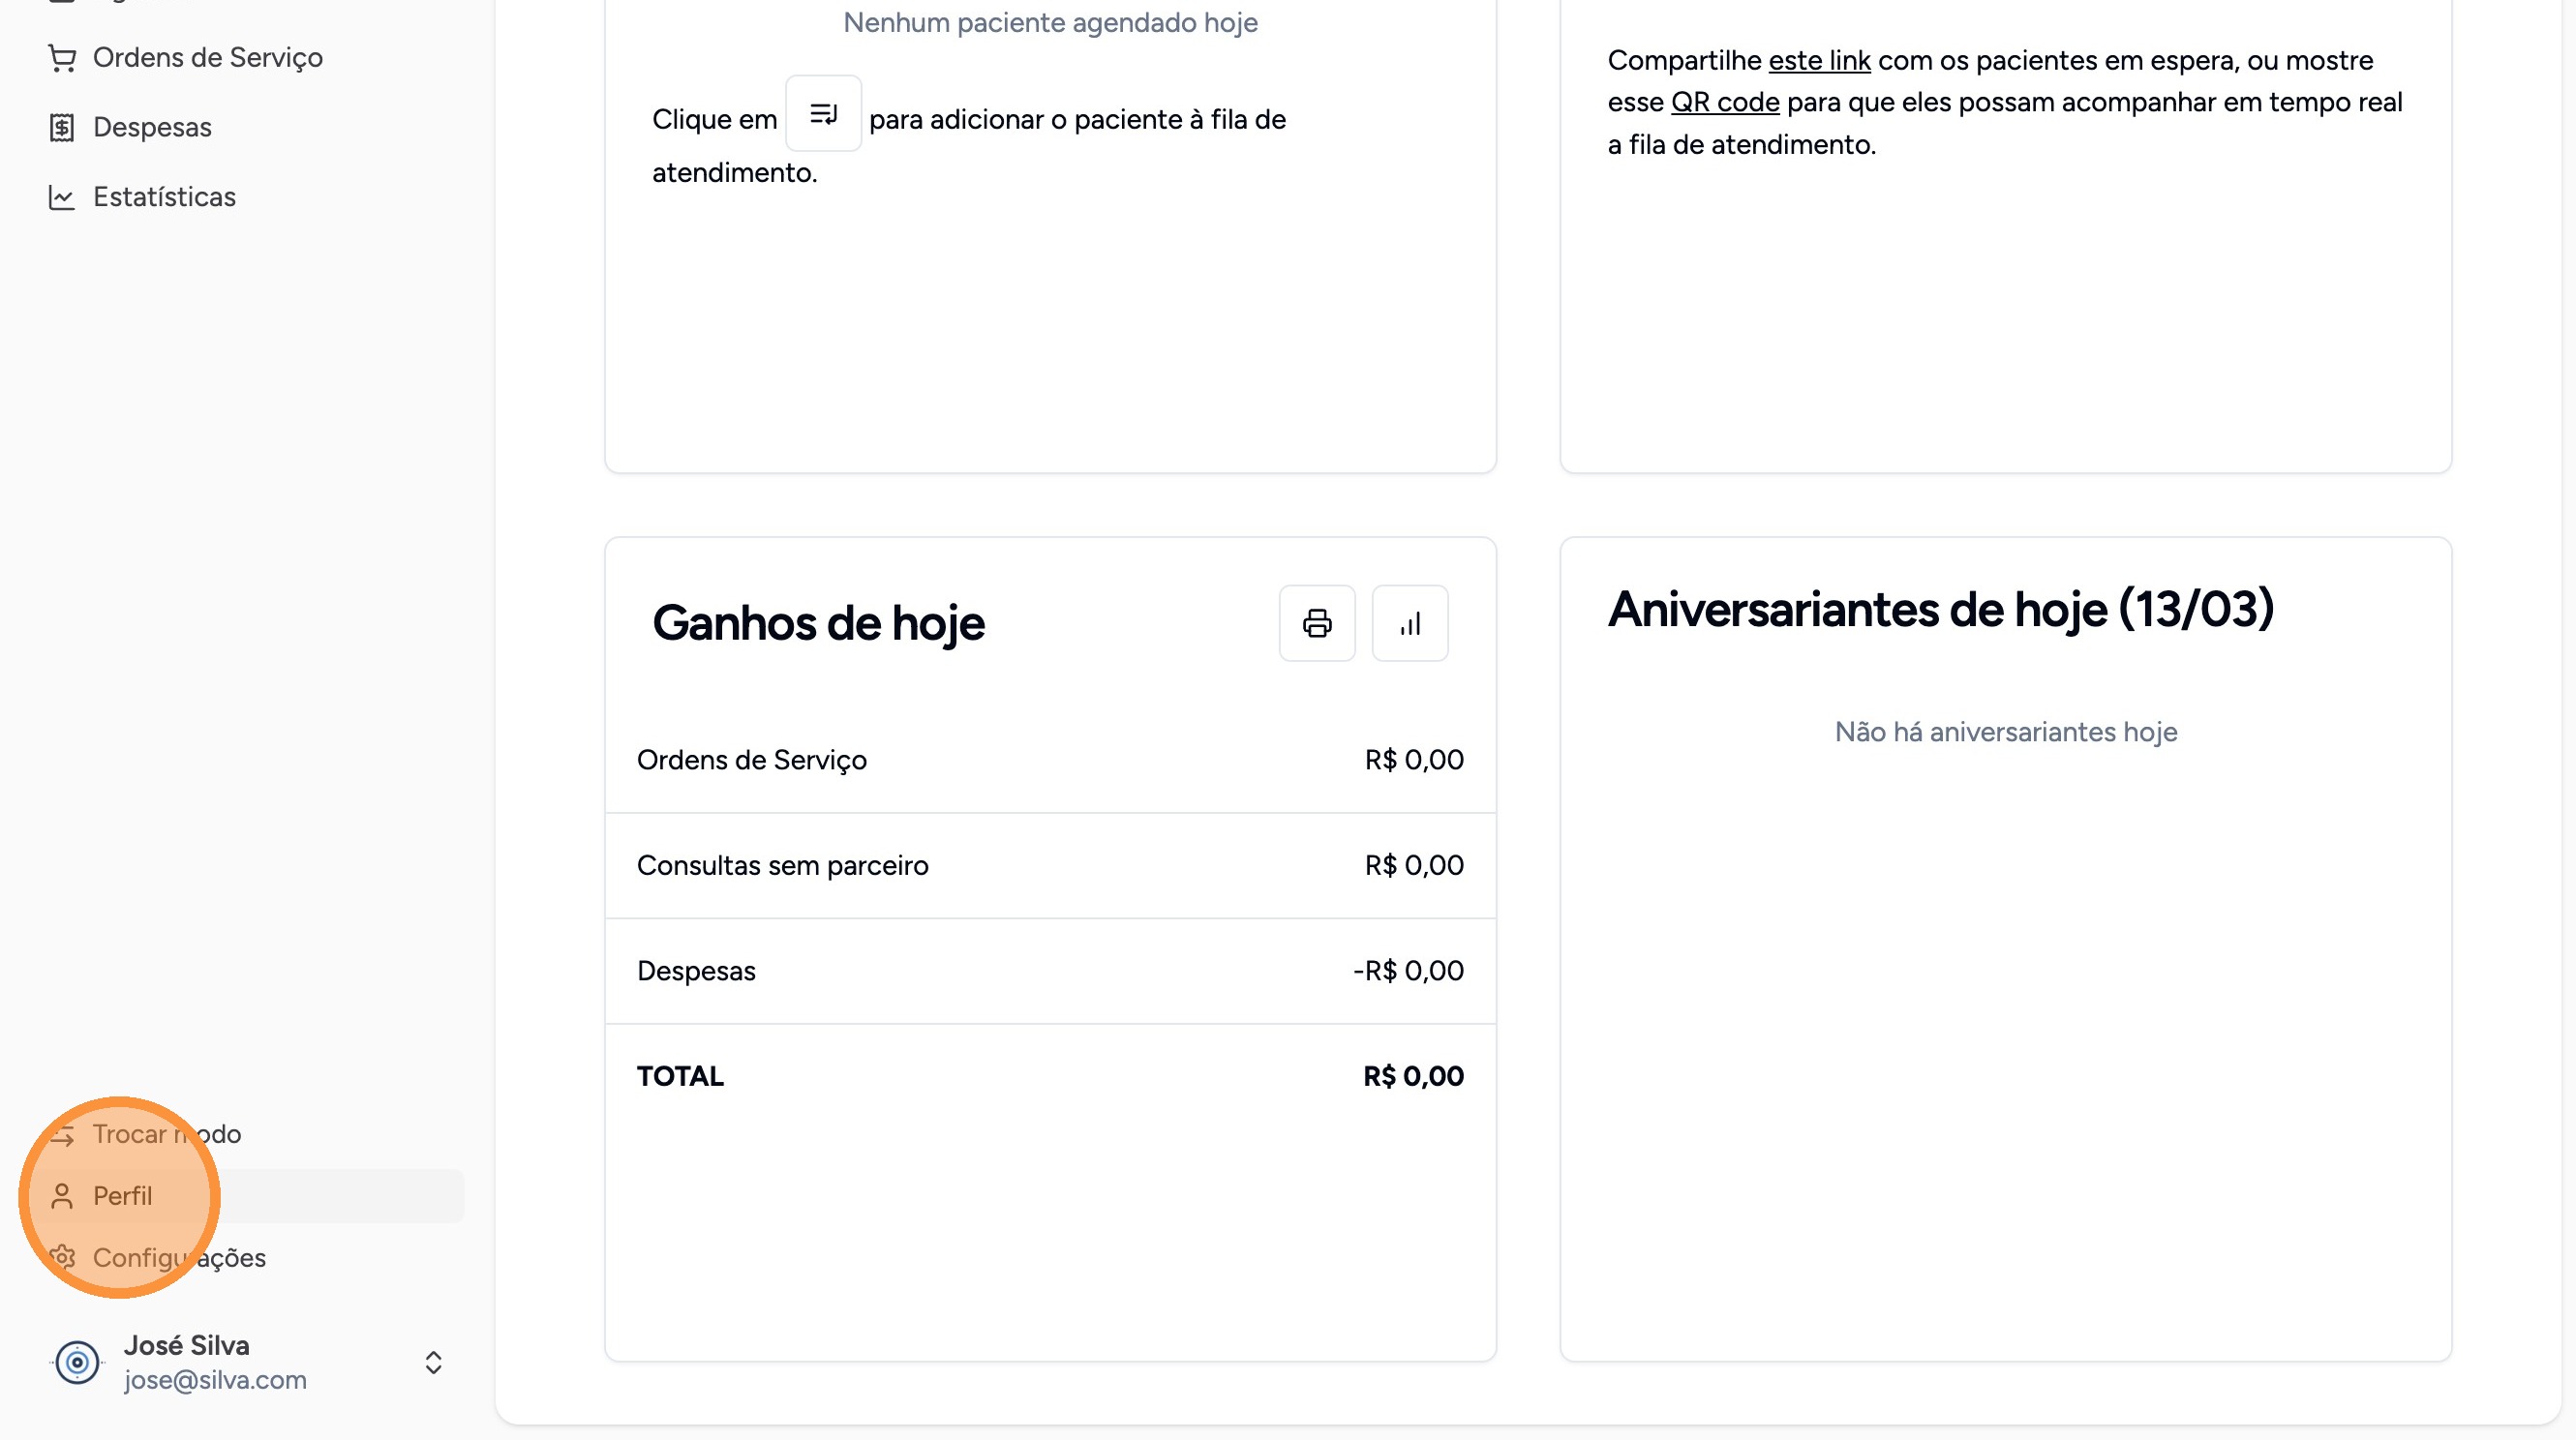Click the Trocar modo menu label

pos(167,1134)
